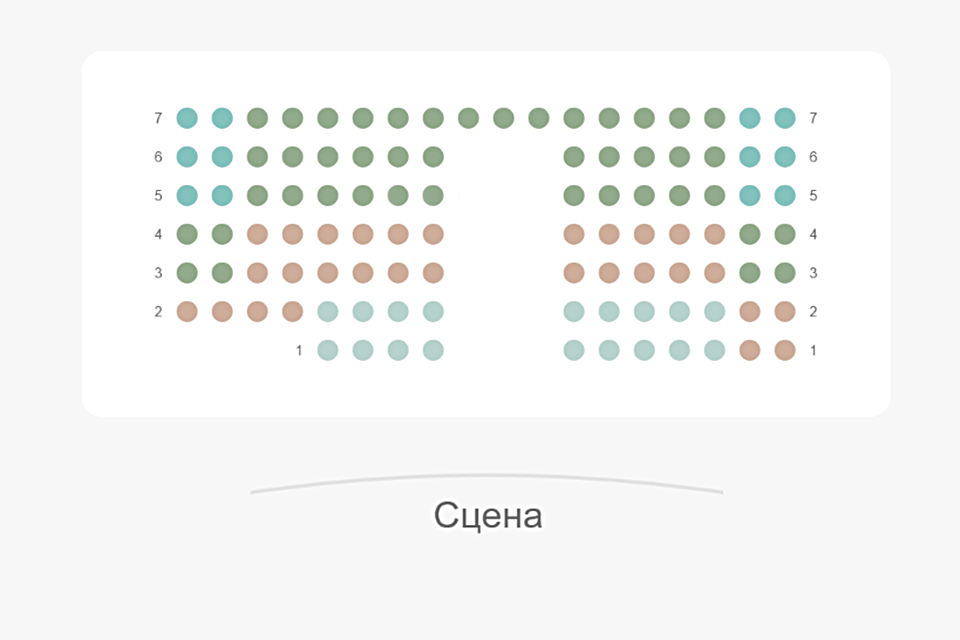Select the leftmost teal seat in row 5
The width and height of the screenshot is (960, 640).
187,195
